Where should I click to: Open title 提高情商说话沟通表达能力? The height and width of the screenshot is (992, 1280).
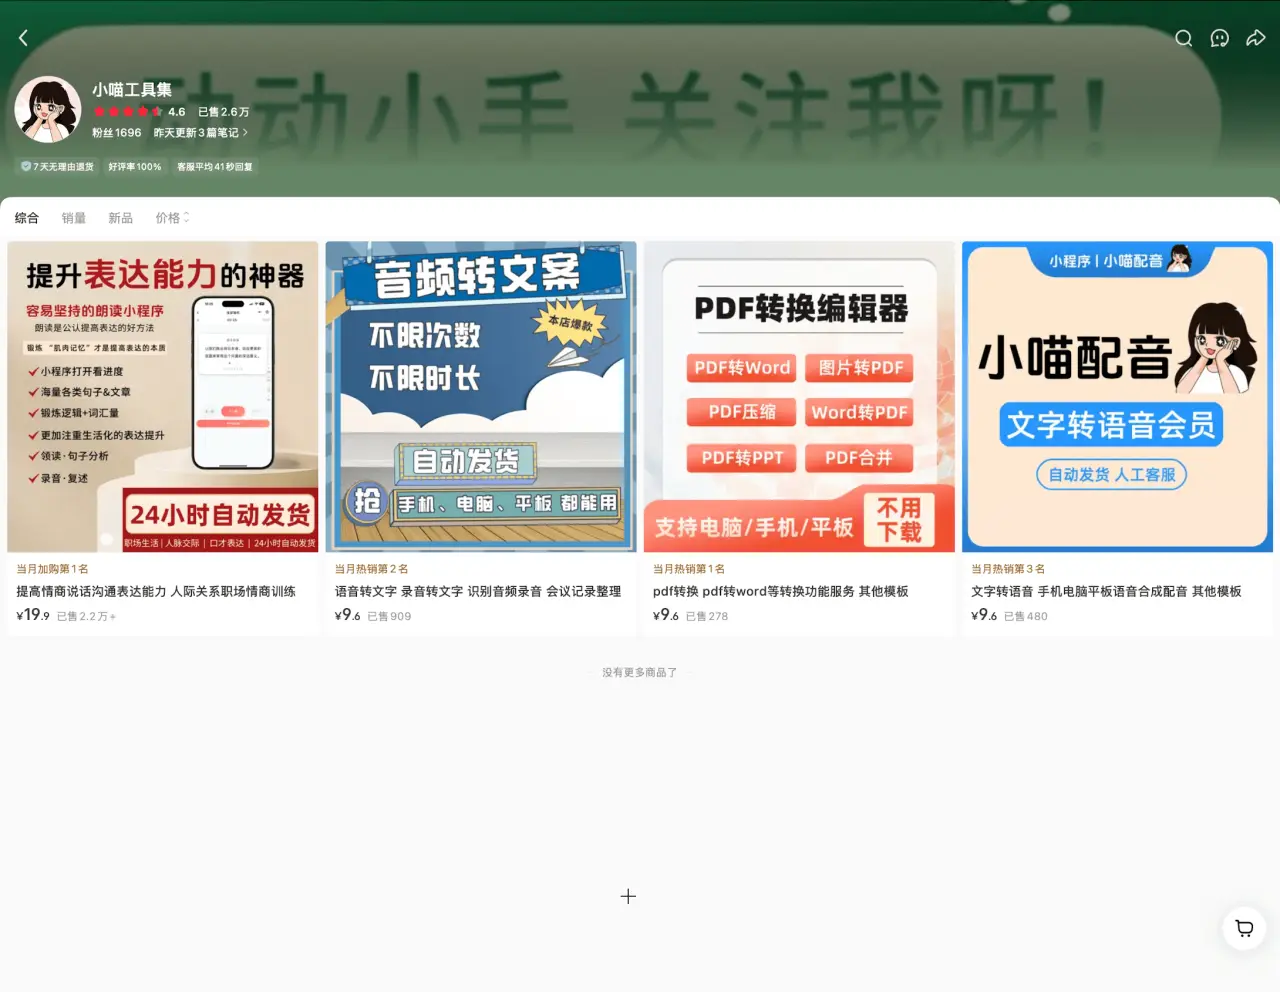click(156, 591)
